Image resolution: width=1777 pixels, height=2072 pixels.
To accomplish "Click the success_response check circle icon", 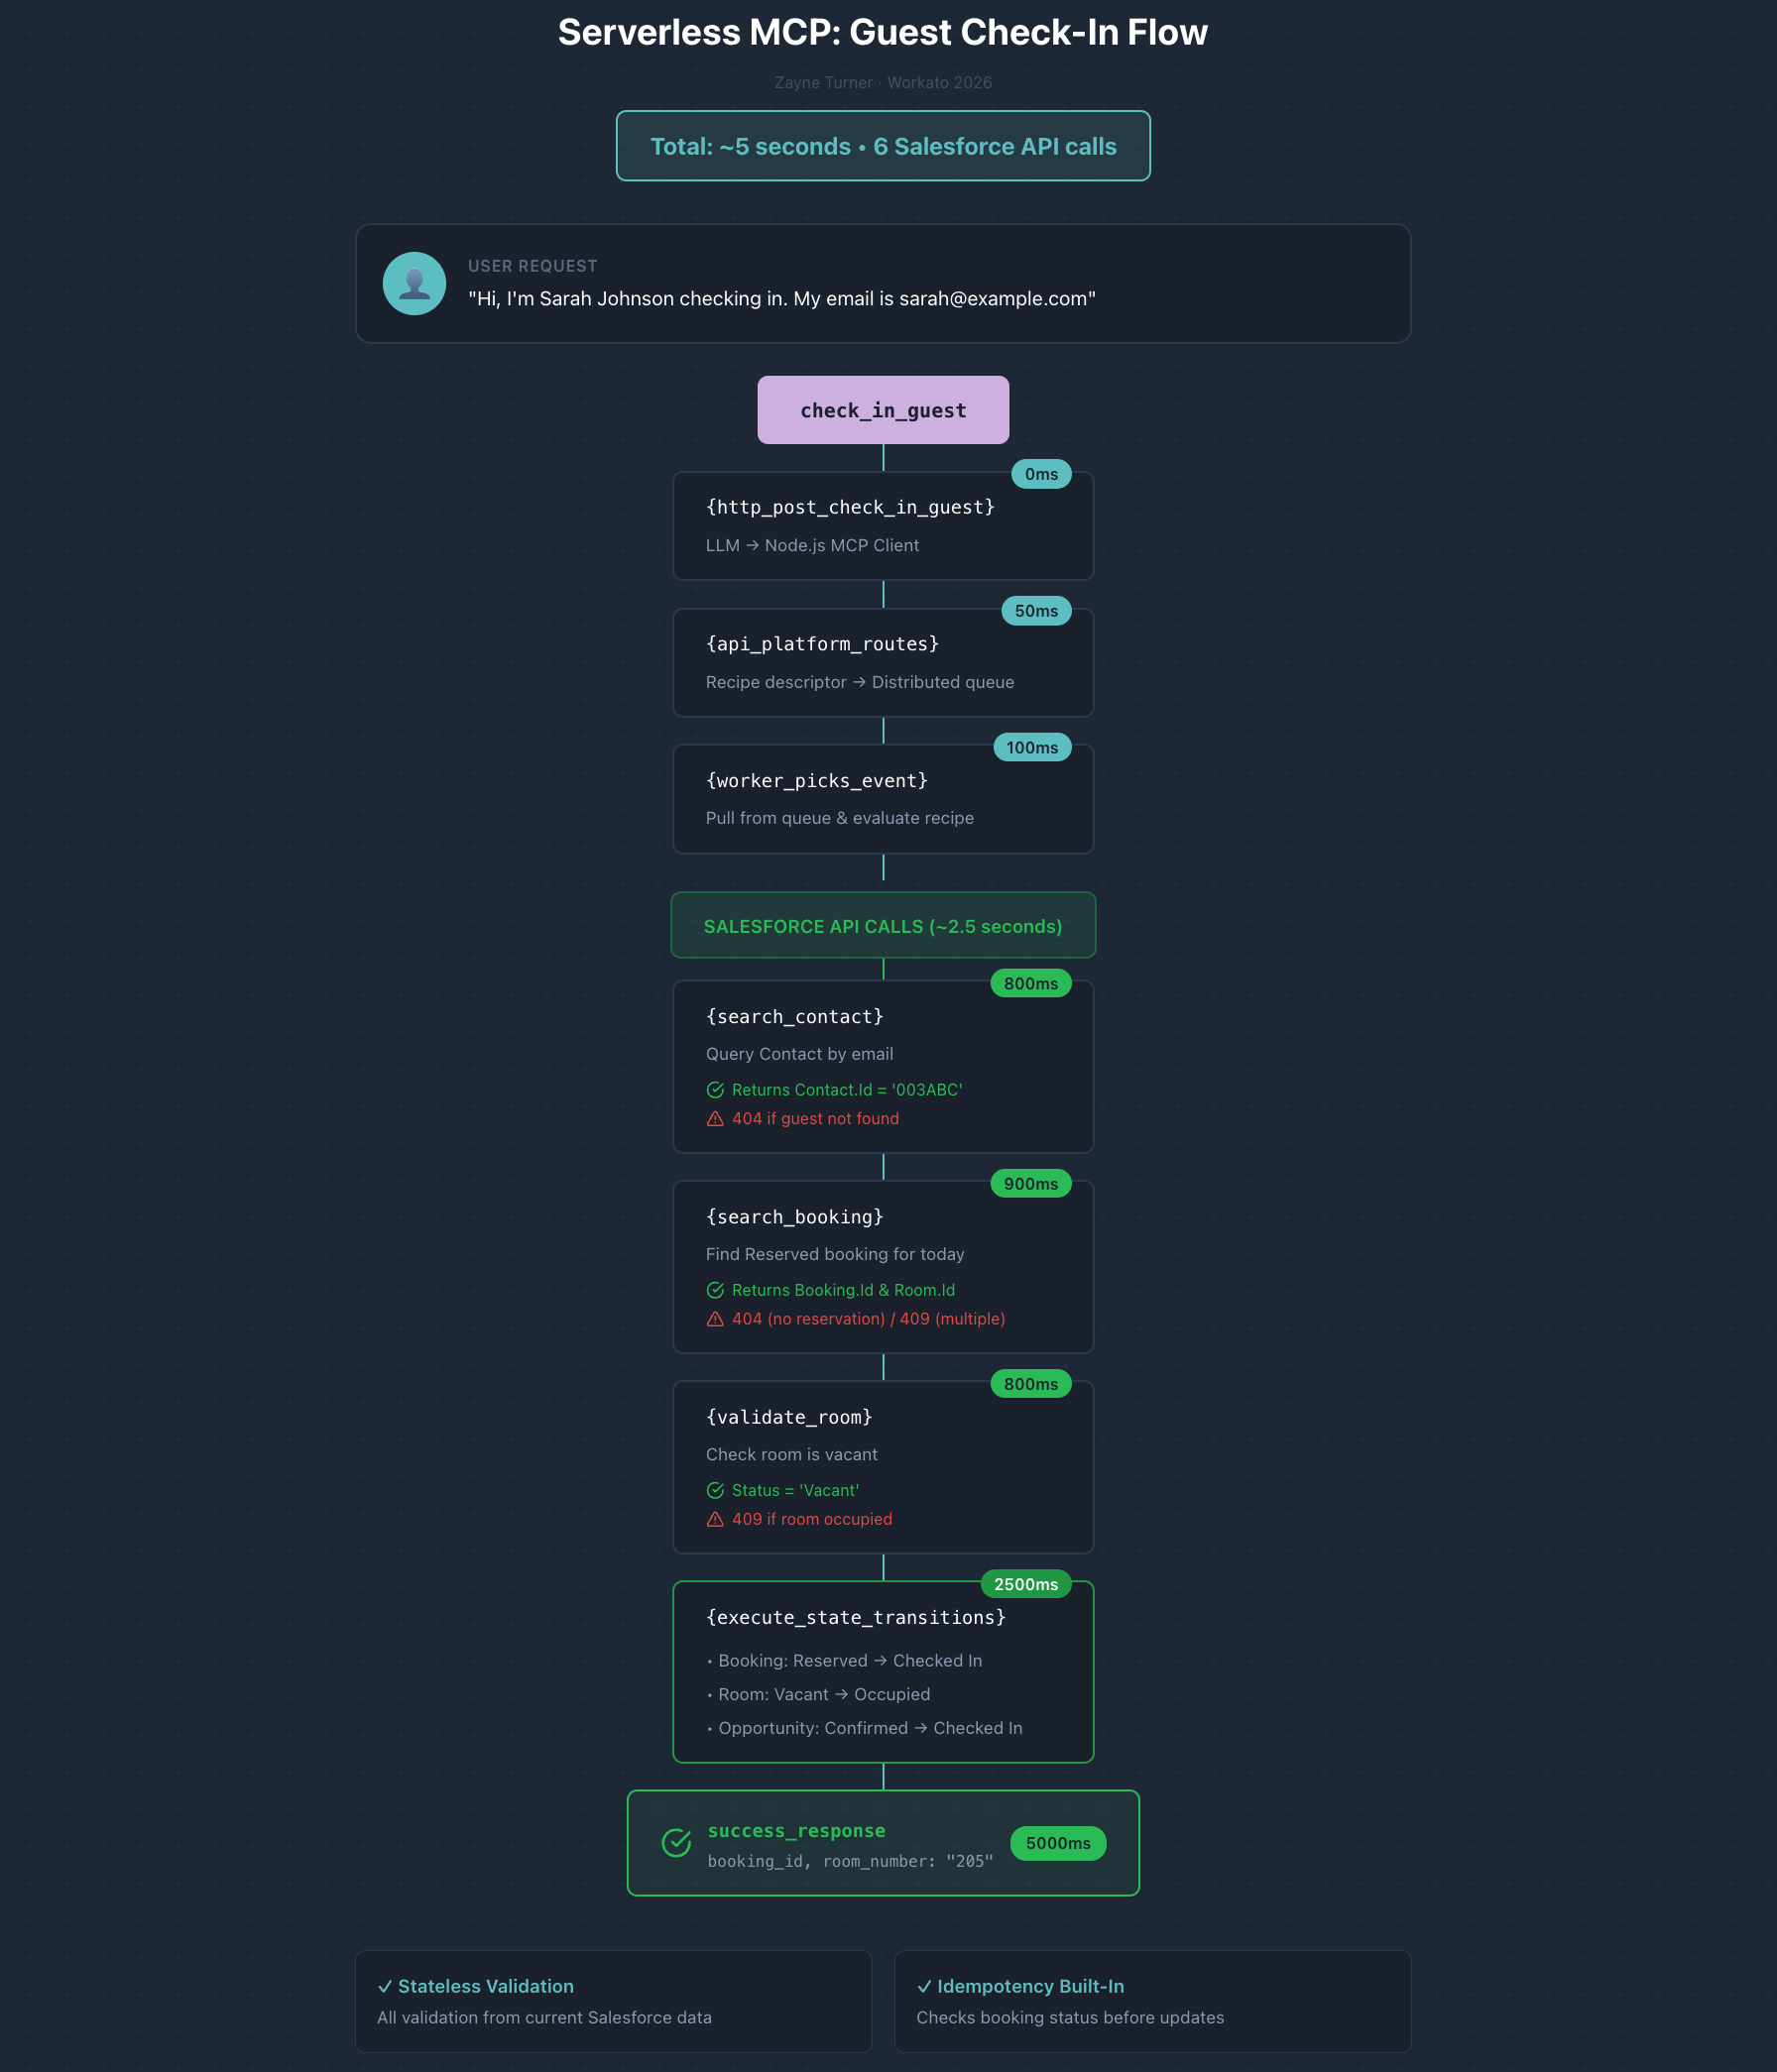I will point(677,1842).
